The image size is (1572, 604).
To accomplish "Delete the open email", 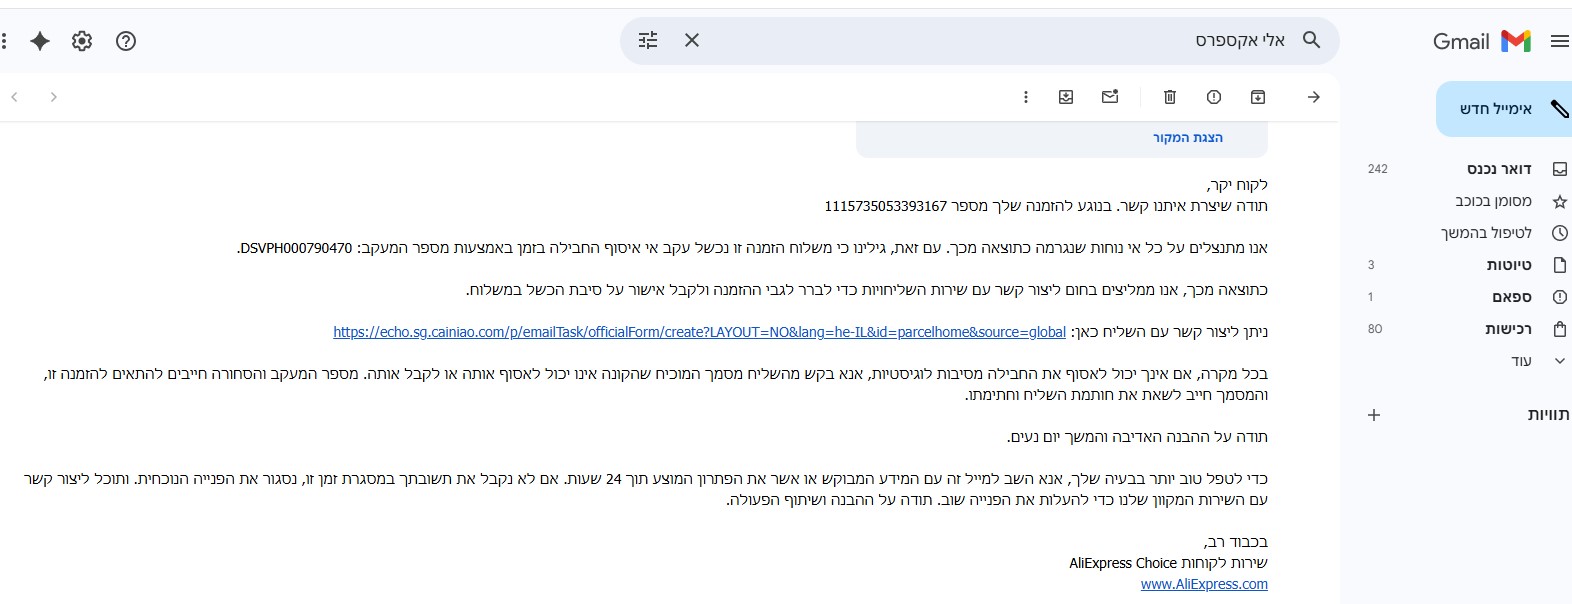I will [1170, 97].
